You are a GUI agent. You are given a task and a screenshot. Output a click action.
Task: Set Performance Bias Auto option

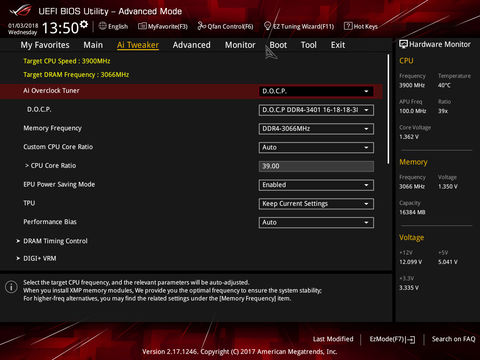click(316, 222)
